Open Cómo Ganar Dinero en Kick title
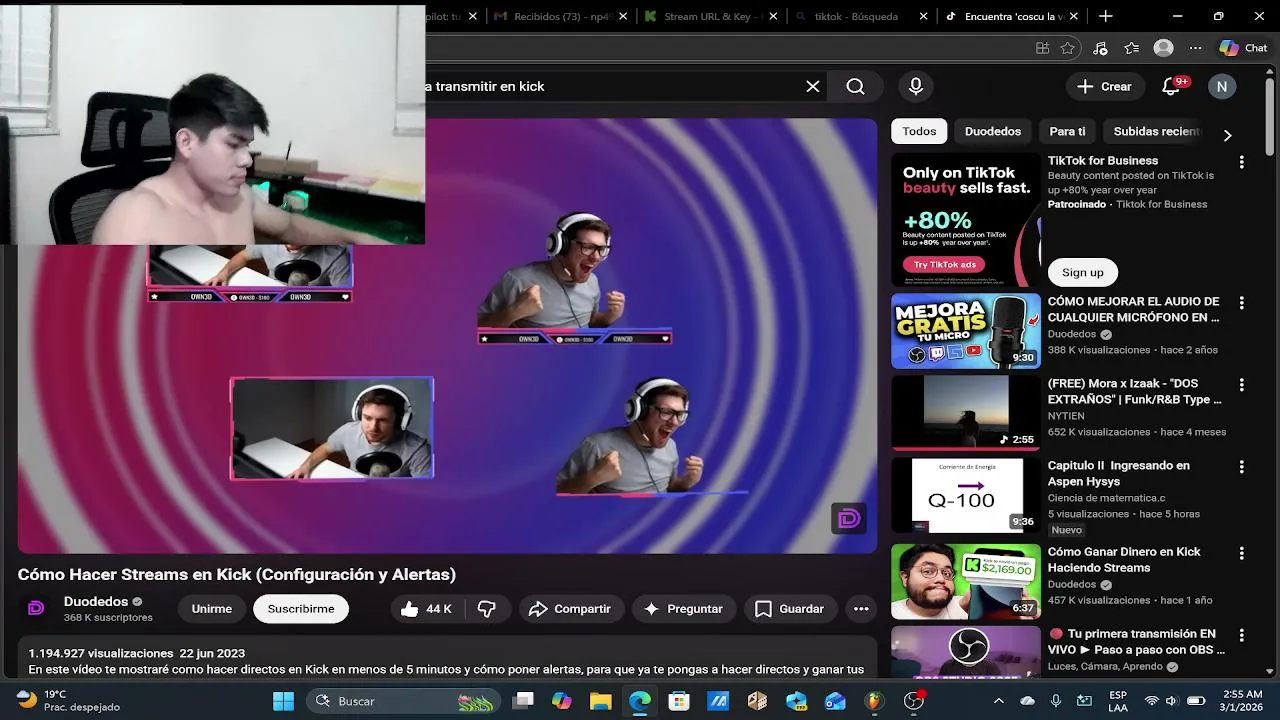The width and height of the screenshot is (1280, 720). (1124, 560)
